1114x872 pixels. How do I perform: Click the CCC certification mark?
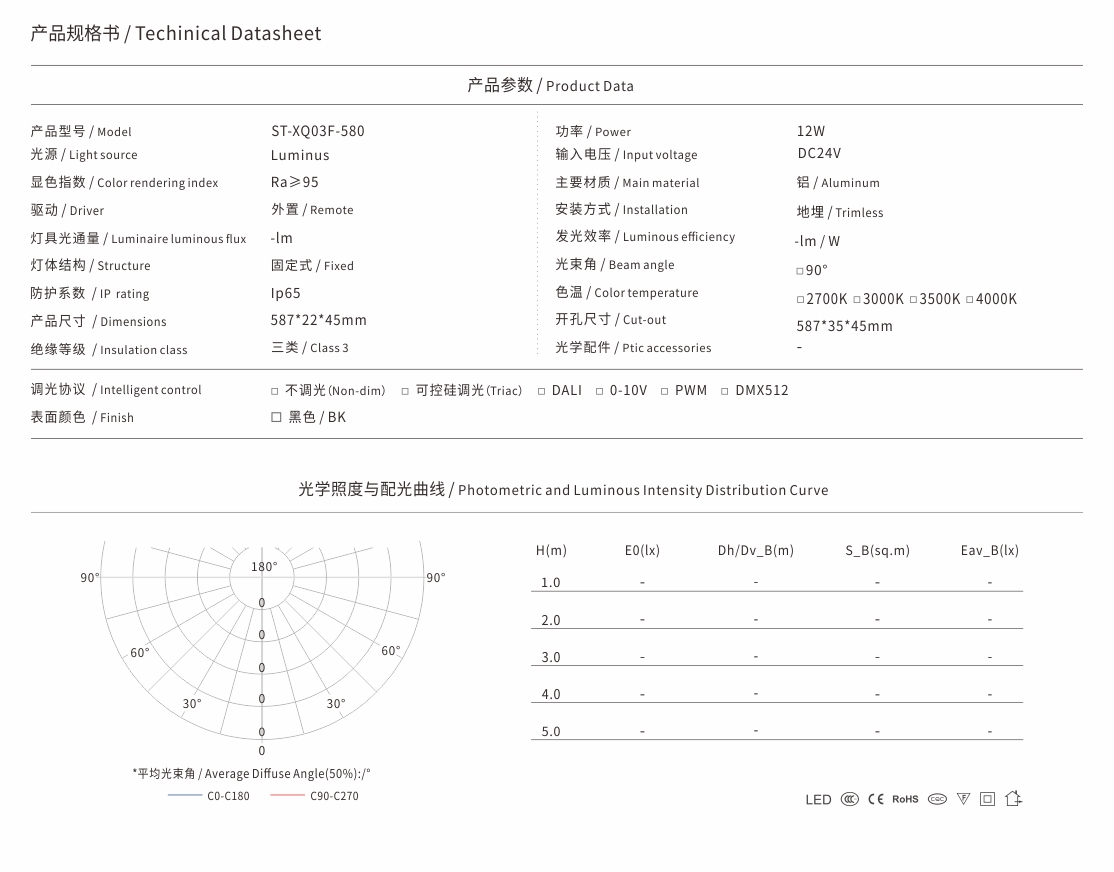click(850, 800)
